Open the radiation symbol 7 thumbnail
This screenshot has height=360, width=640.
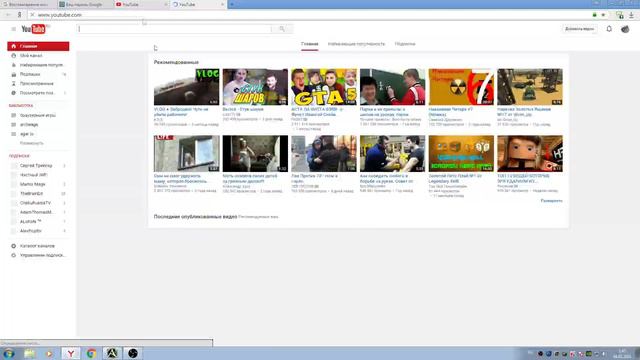(461, 87)
